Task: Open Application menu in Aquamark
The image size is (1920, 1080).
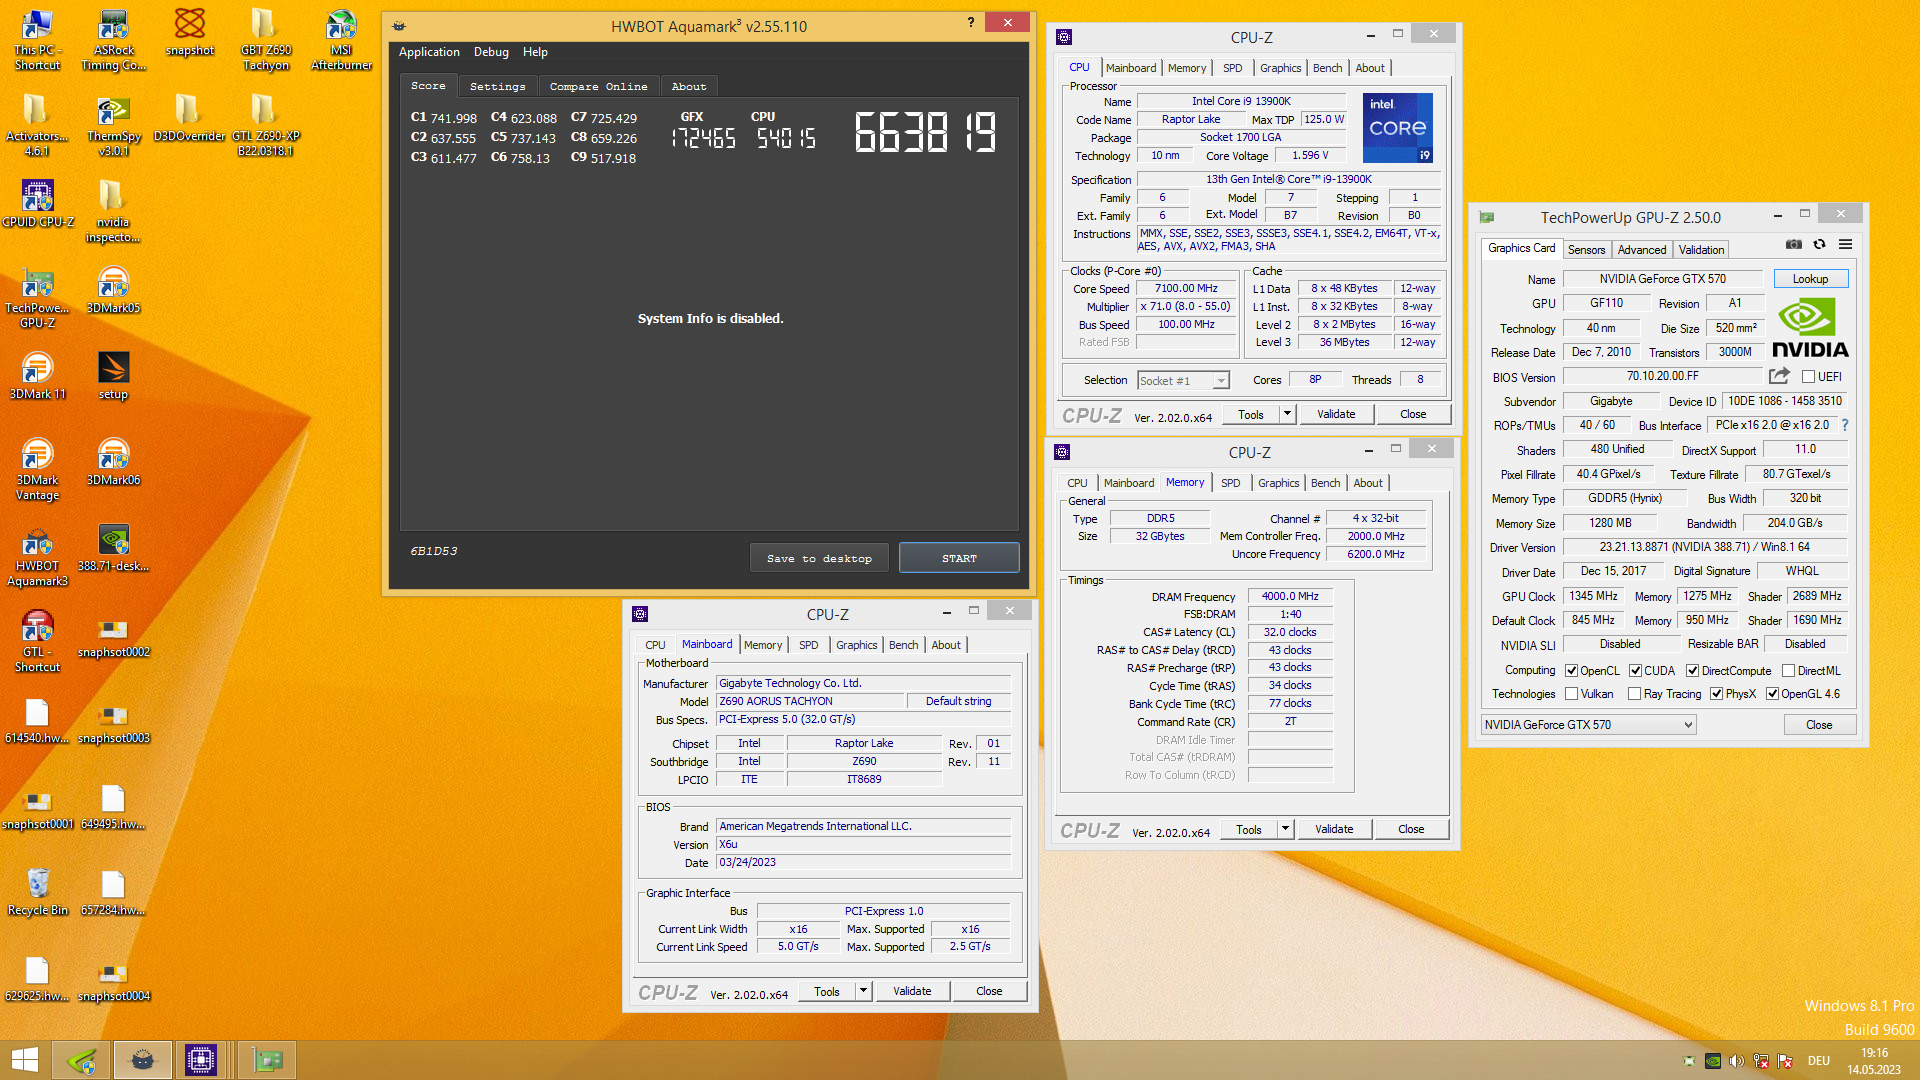Action: coord(429,52)
